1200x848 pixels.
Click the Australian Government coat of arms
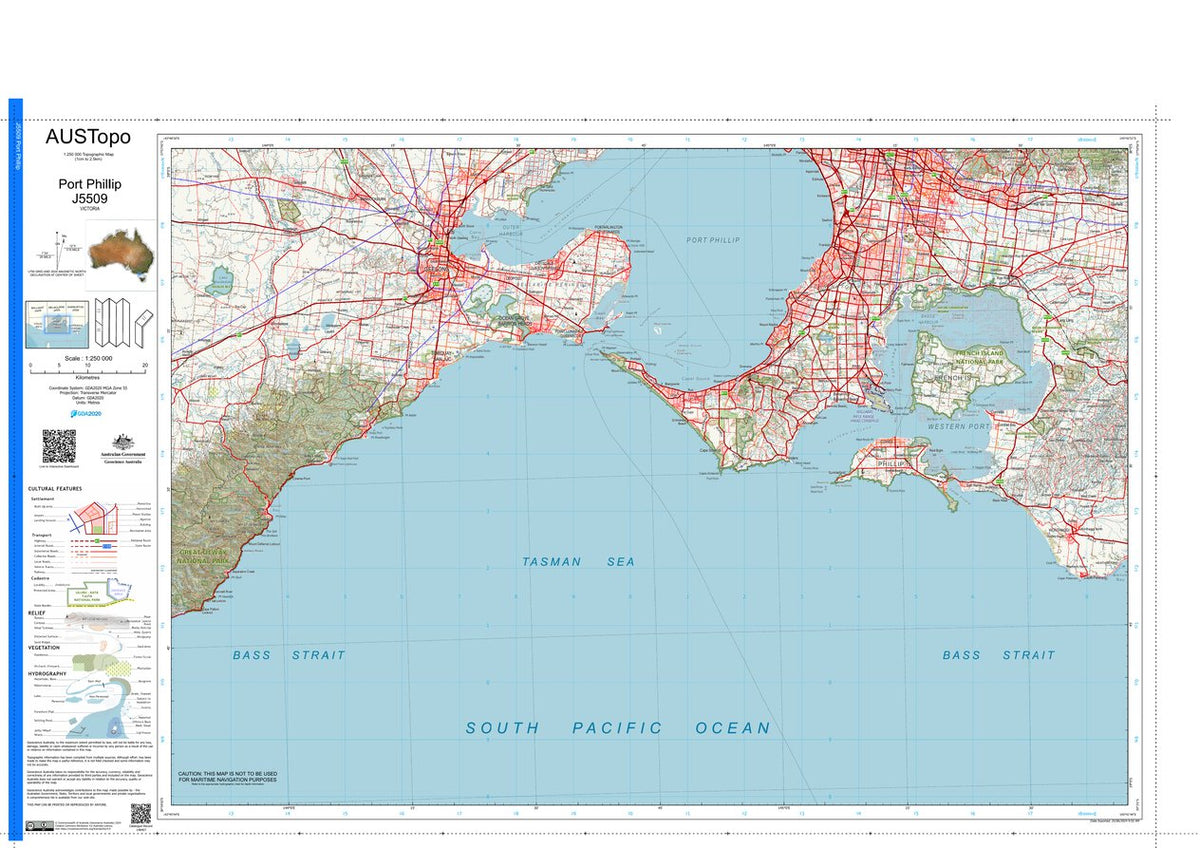point(124,442)
